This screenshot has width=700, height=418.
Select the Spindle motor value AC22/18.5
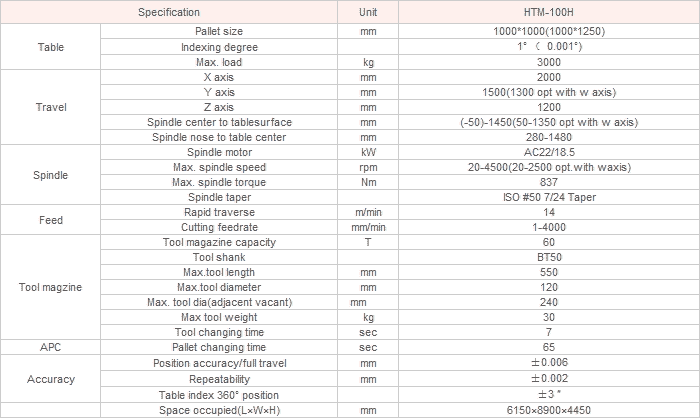(549, 152)
